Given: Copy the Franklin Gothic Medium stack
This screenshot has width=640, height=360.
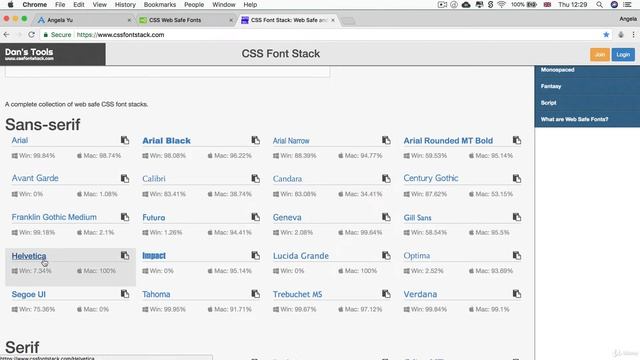Looking at the screenshot, I should click(125, 217).
